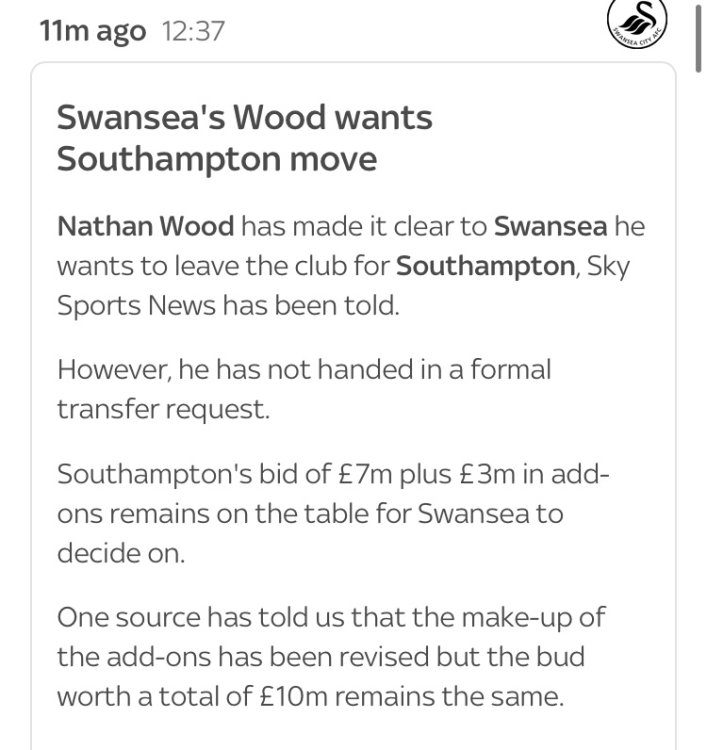The width and height of the screenshot is (707, 750).
Task: Click the "£10m" total figure
Action: coord(304,697)
